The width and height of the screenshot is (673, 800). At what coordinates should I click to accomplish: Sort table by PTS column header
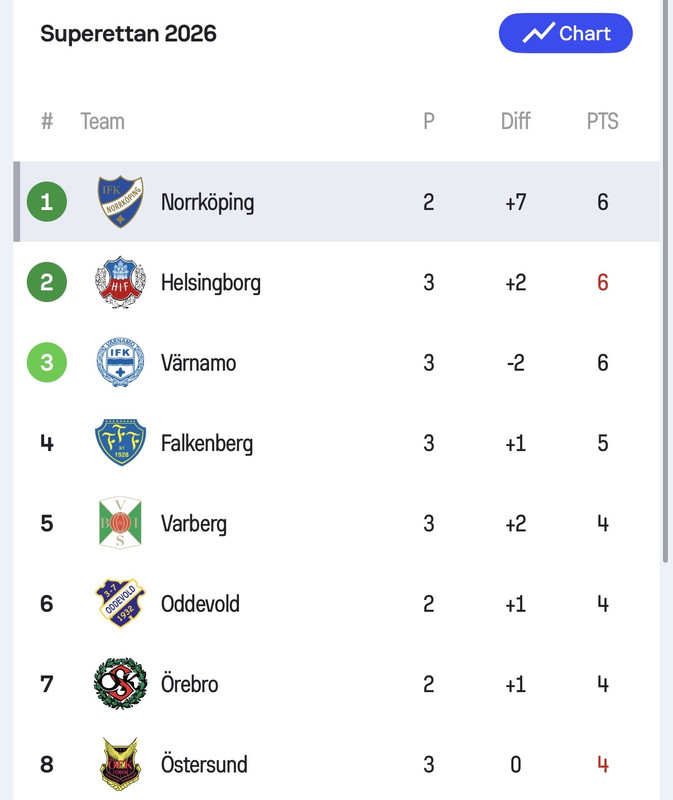click(603, 121)
